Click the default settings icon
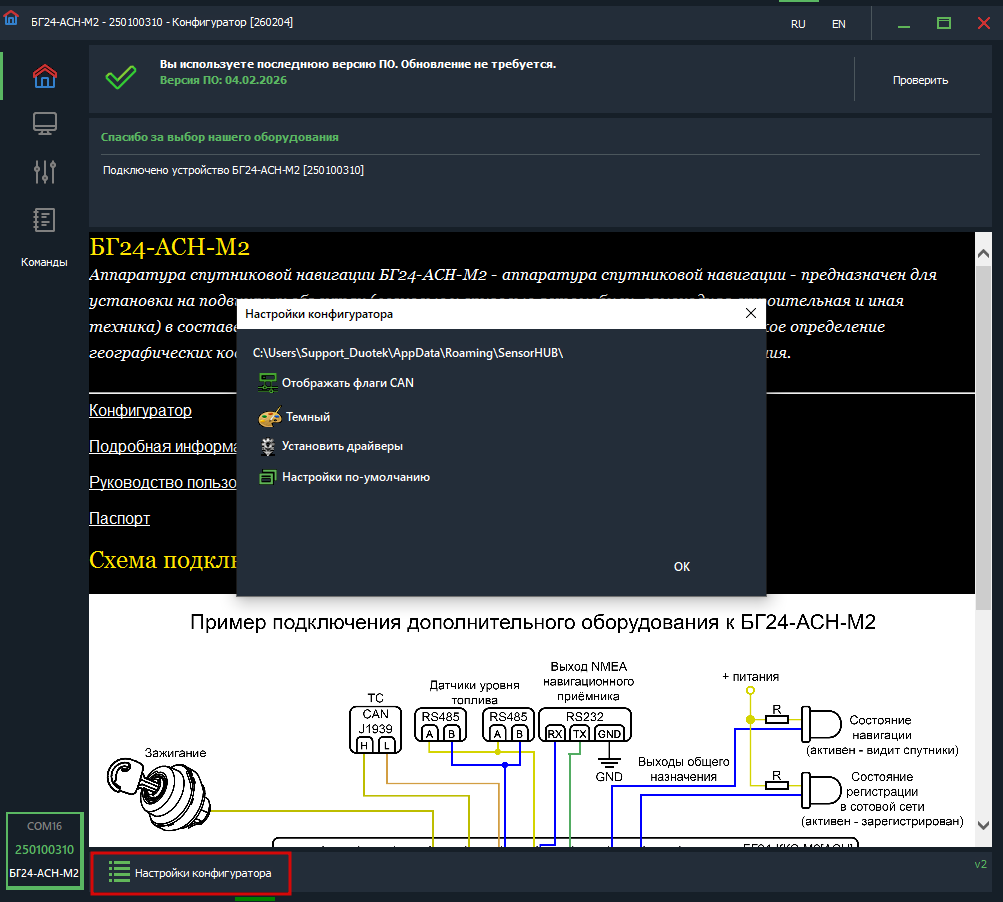Image resolution: width=1003 pixels, height=902 pixels. click(x=267, y=478)
